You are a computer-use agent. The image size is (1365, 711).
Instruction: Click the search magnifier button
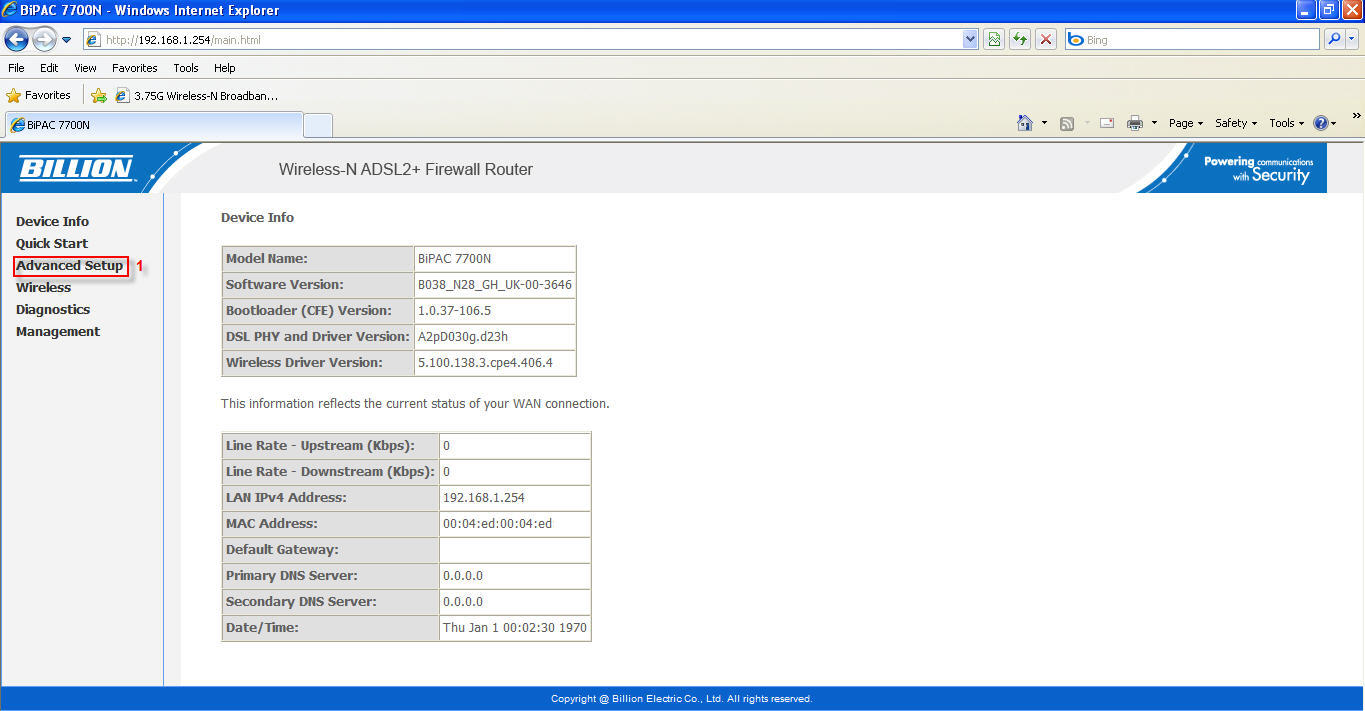coord(1334,40)
